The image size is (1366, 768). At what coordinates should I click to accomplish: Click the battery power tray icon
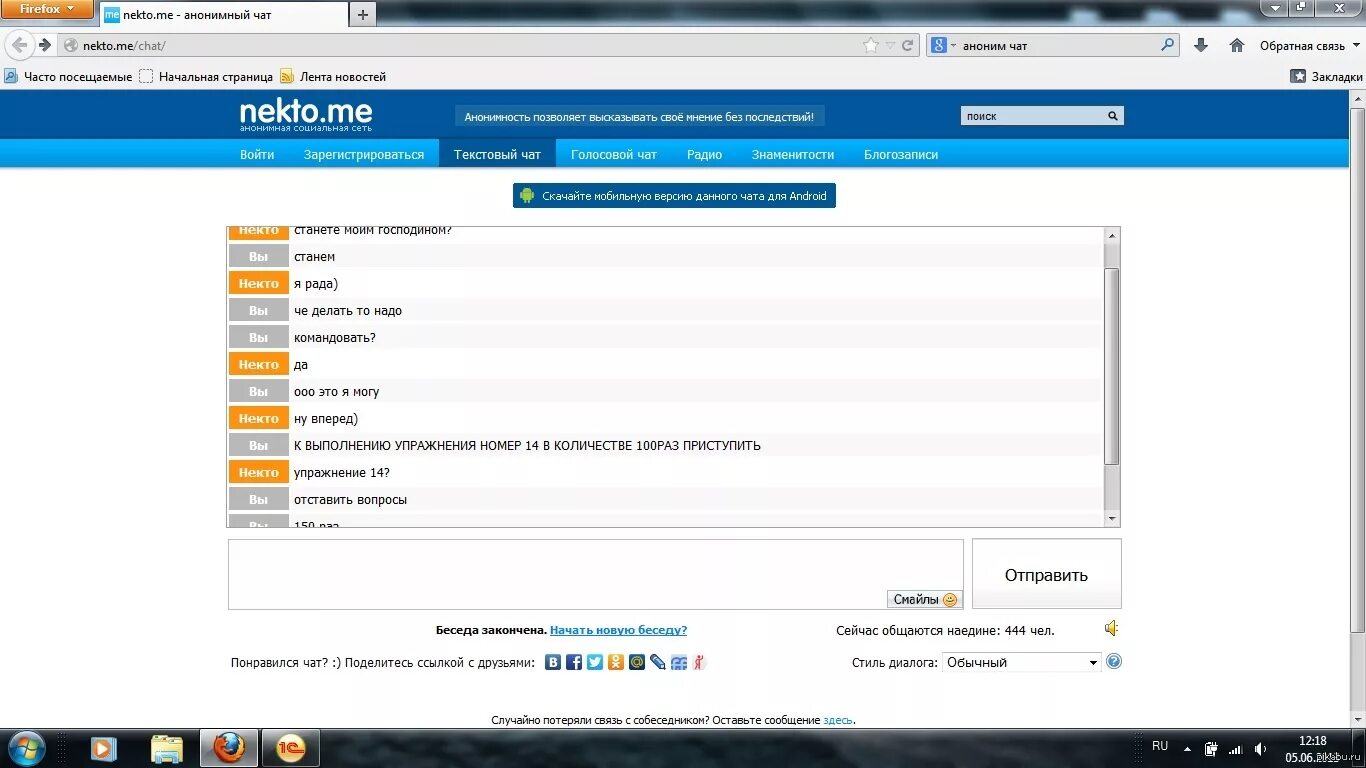click(1211, 748)
